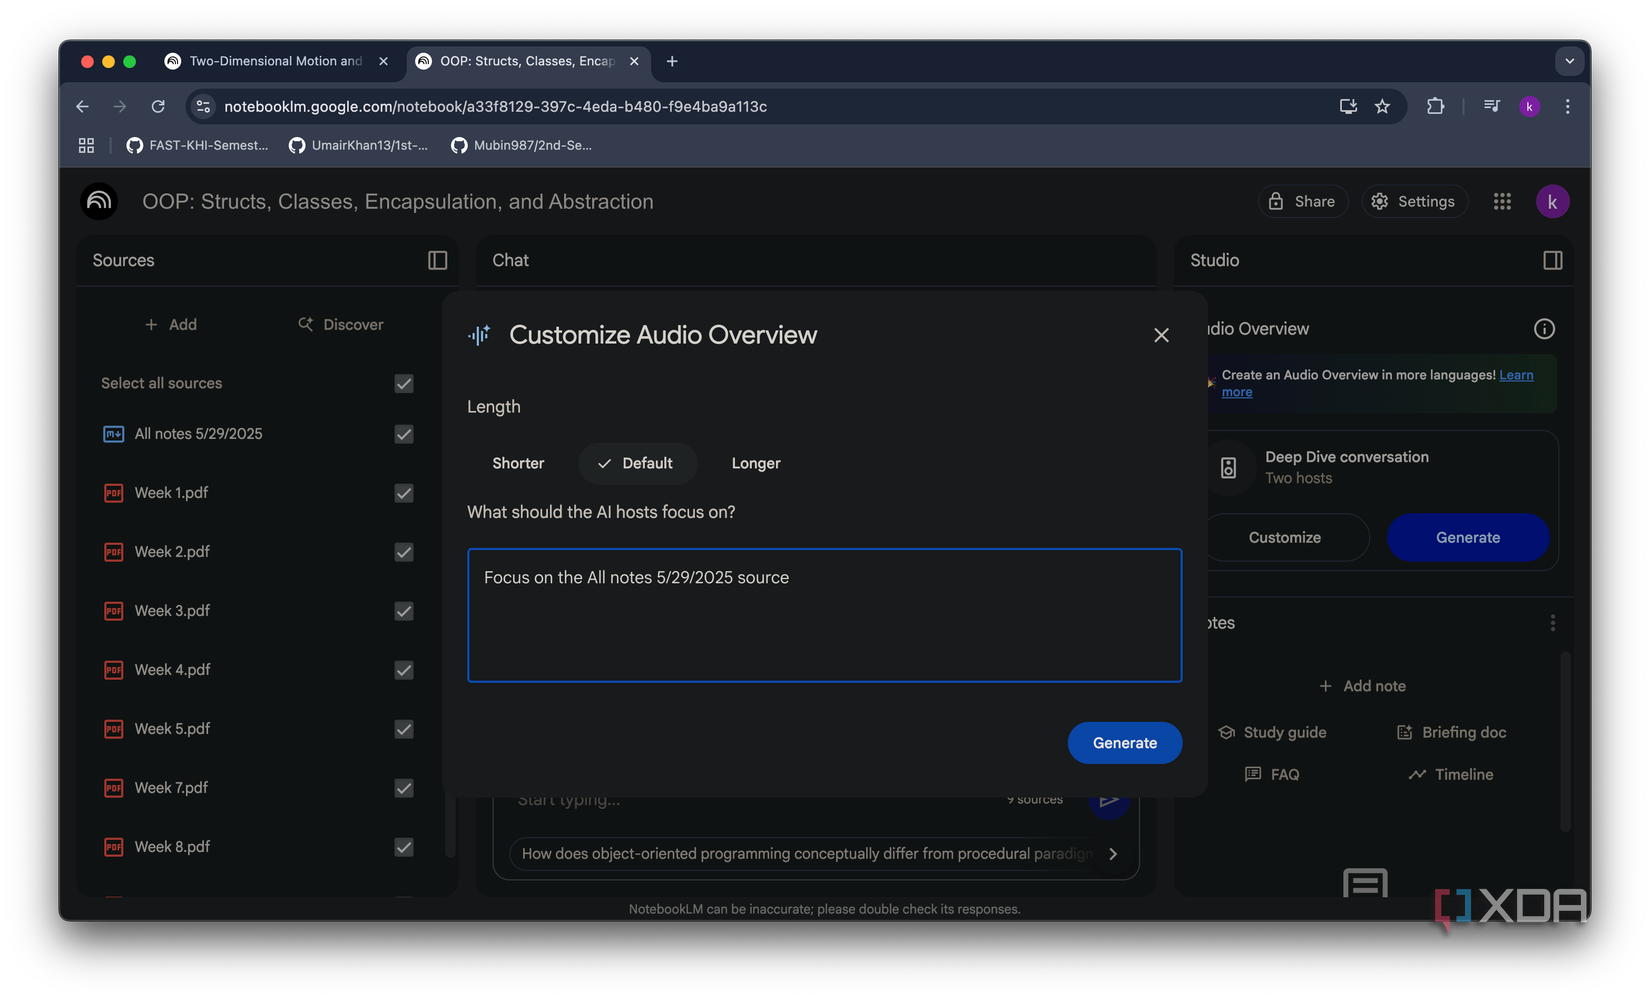
Task: Open NotebookLM Settings
Action: point(1414,201)
